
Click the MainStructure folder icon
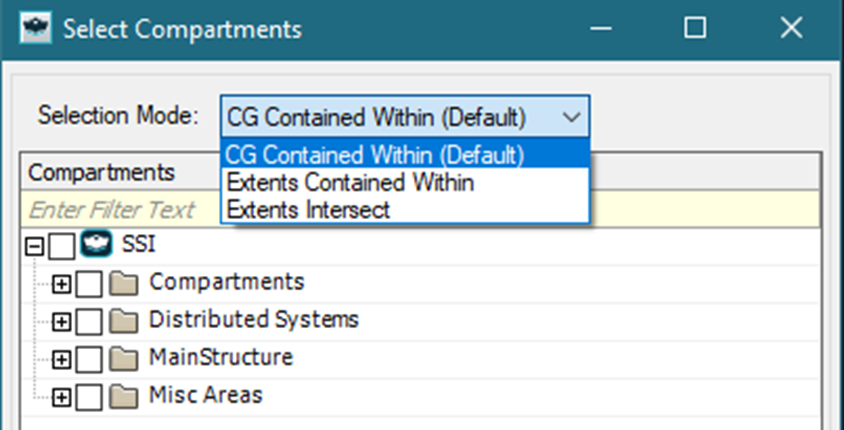point(123,359)
